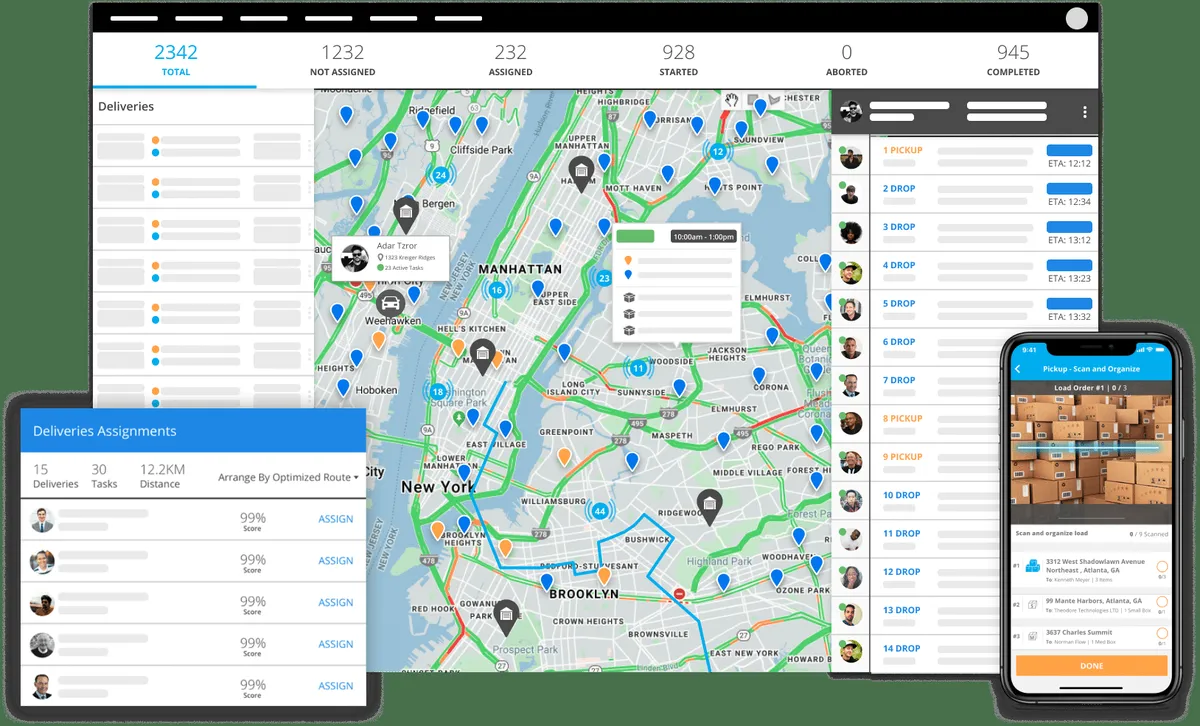Click ASSIGN for the second driver row
Screen dimensions: 1200x726
(x=336, y=561)
